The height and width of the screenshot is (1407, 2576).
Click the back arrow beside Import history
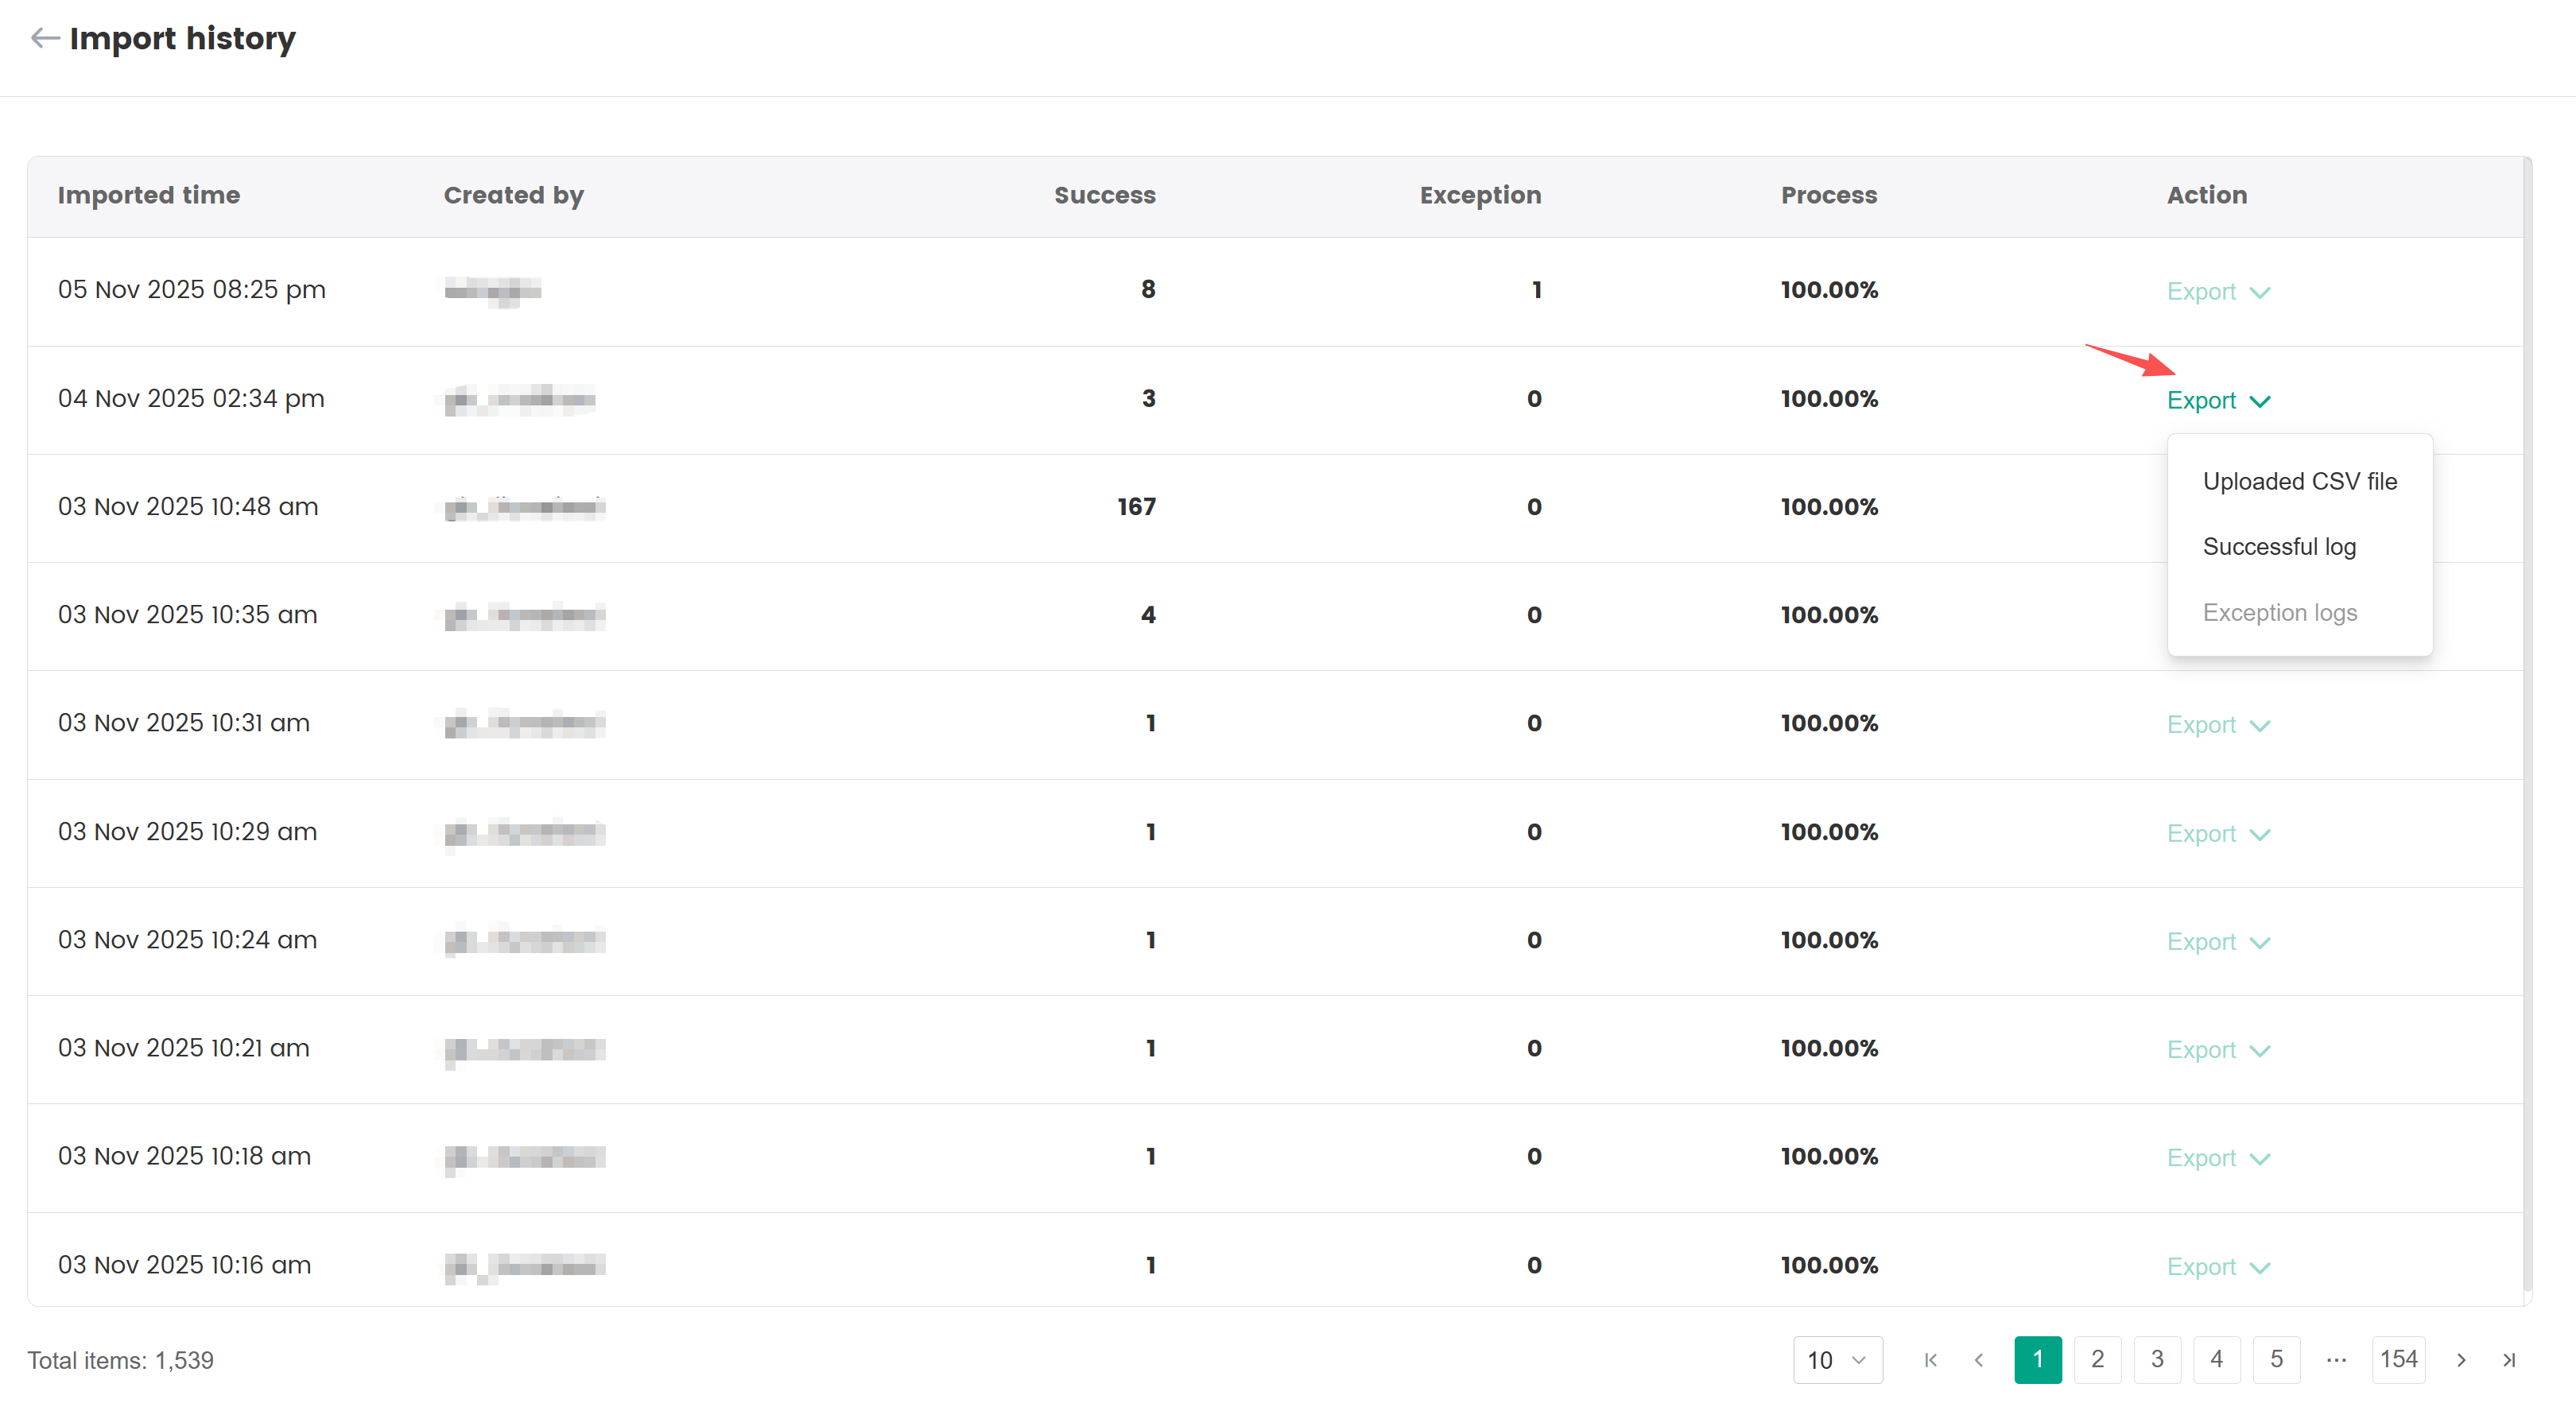45,38
